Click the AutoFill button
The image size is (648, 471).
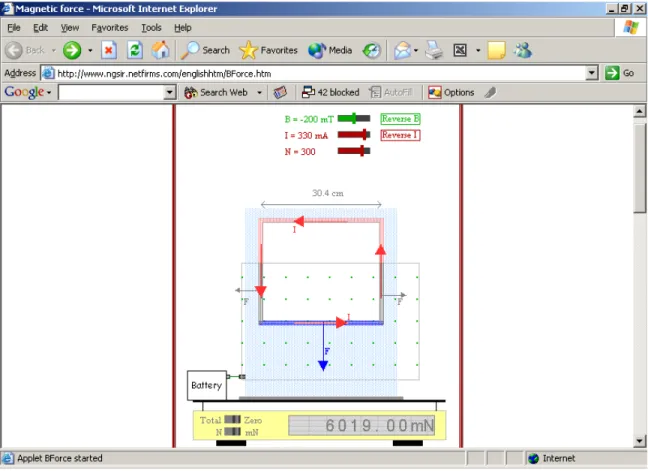tap(391, 92)
